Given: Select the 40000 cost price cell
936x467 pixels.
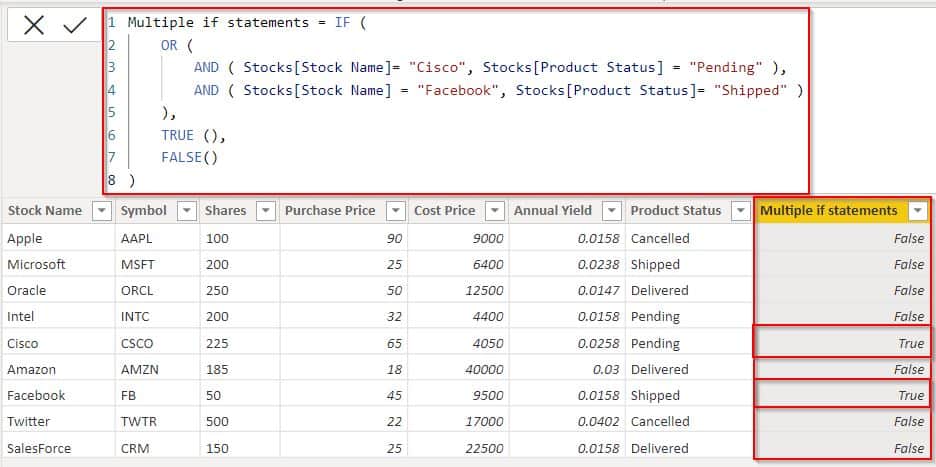Looking at the screenshot, I should tap(458, 370).
